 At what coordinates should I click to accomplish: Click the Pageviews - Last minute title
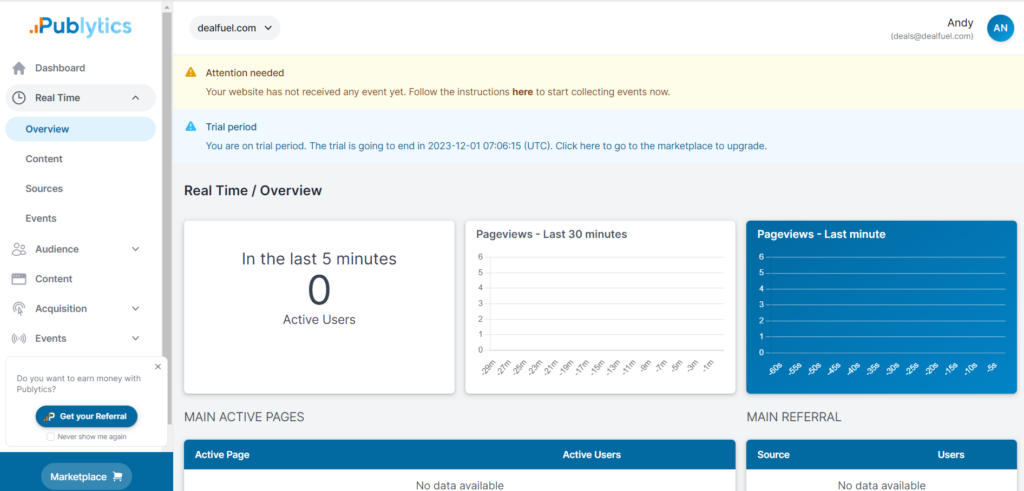click(822, 234)
